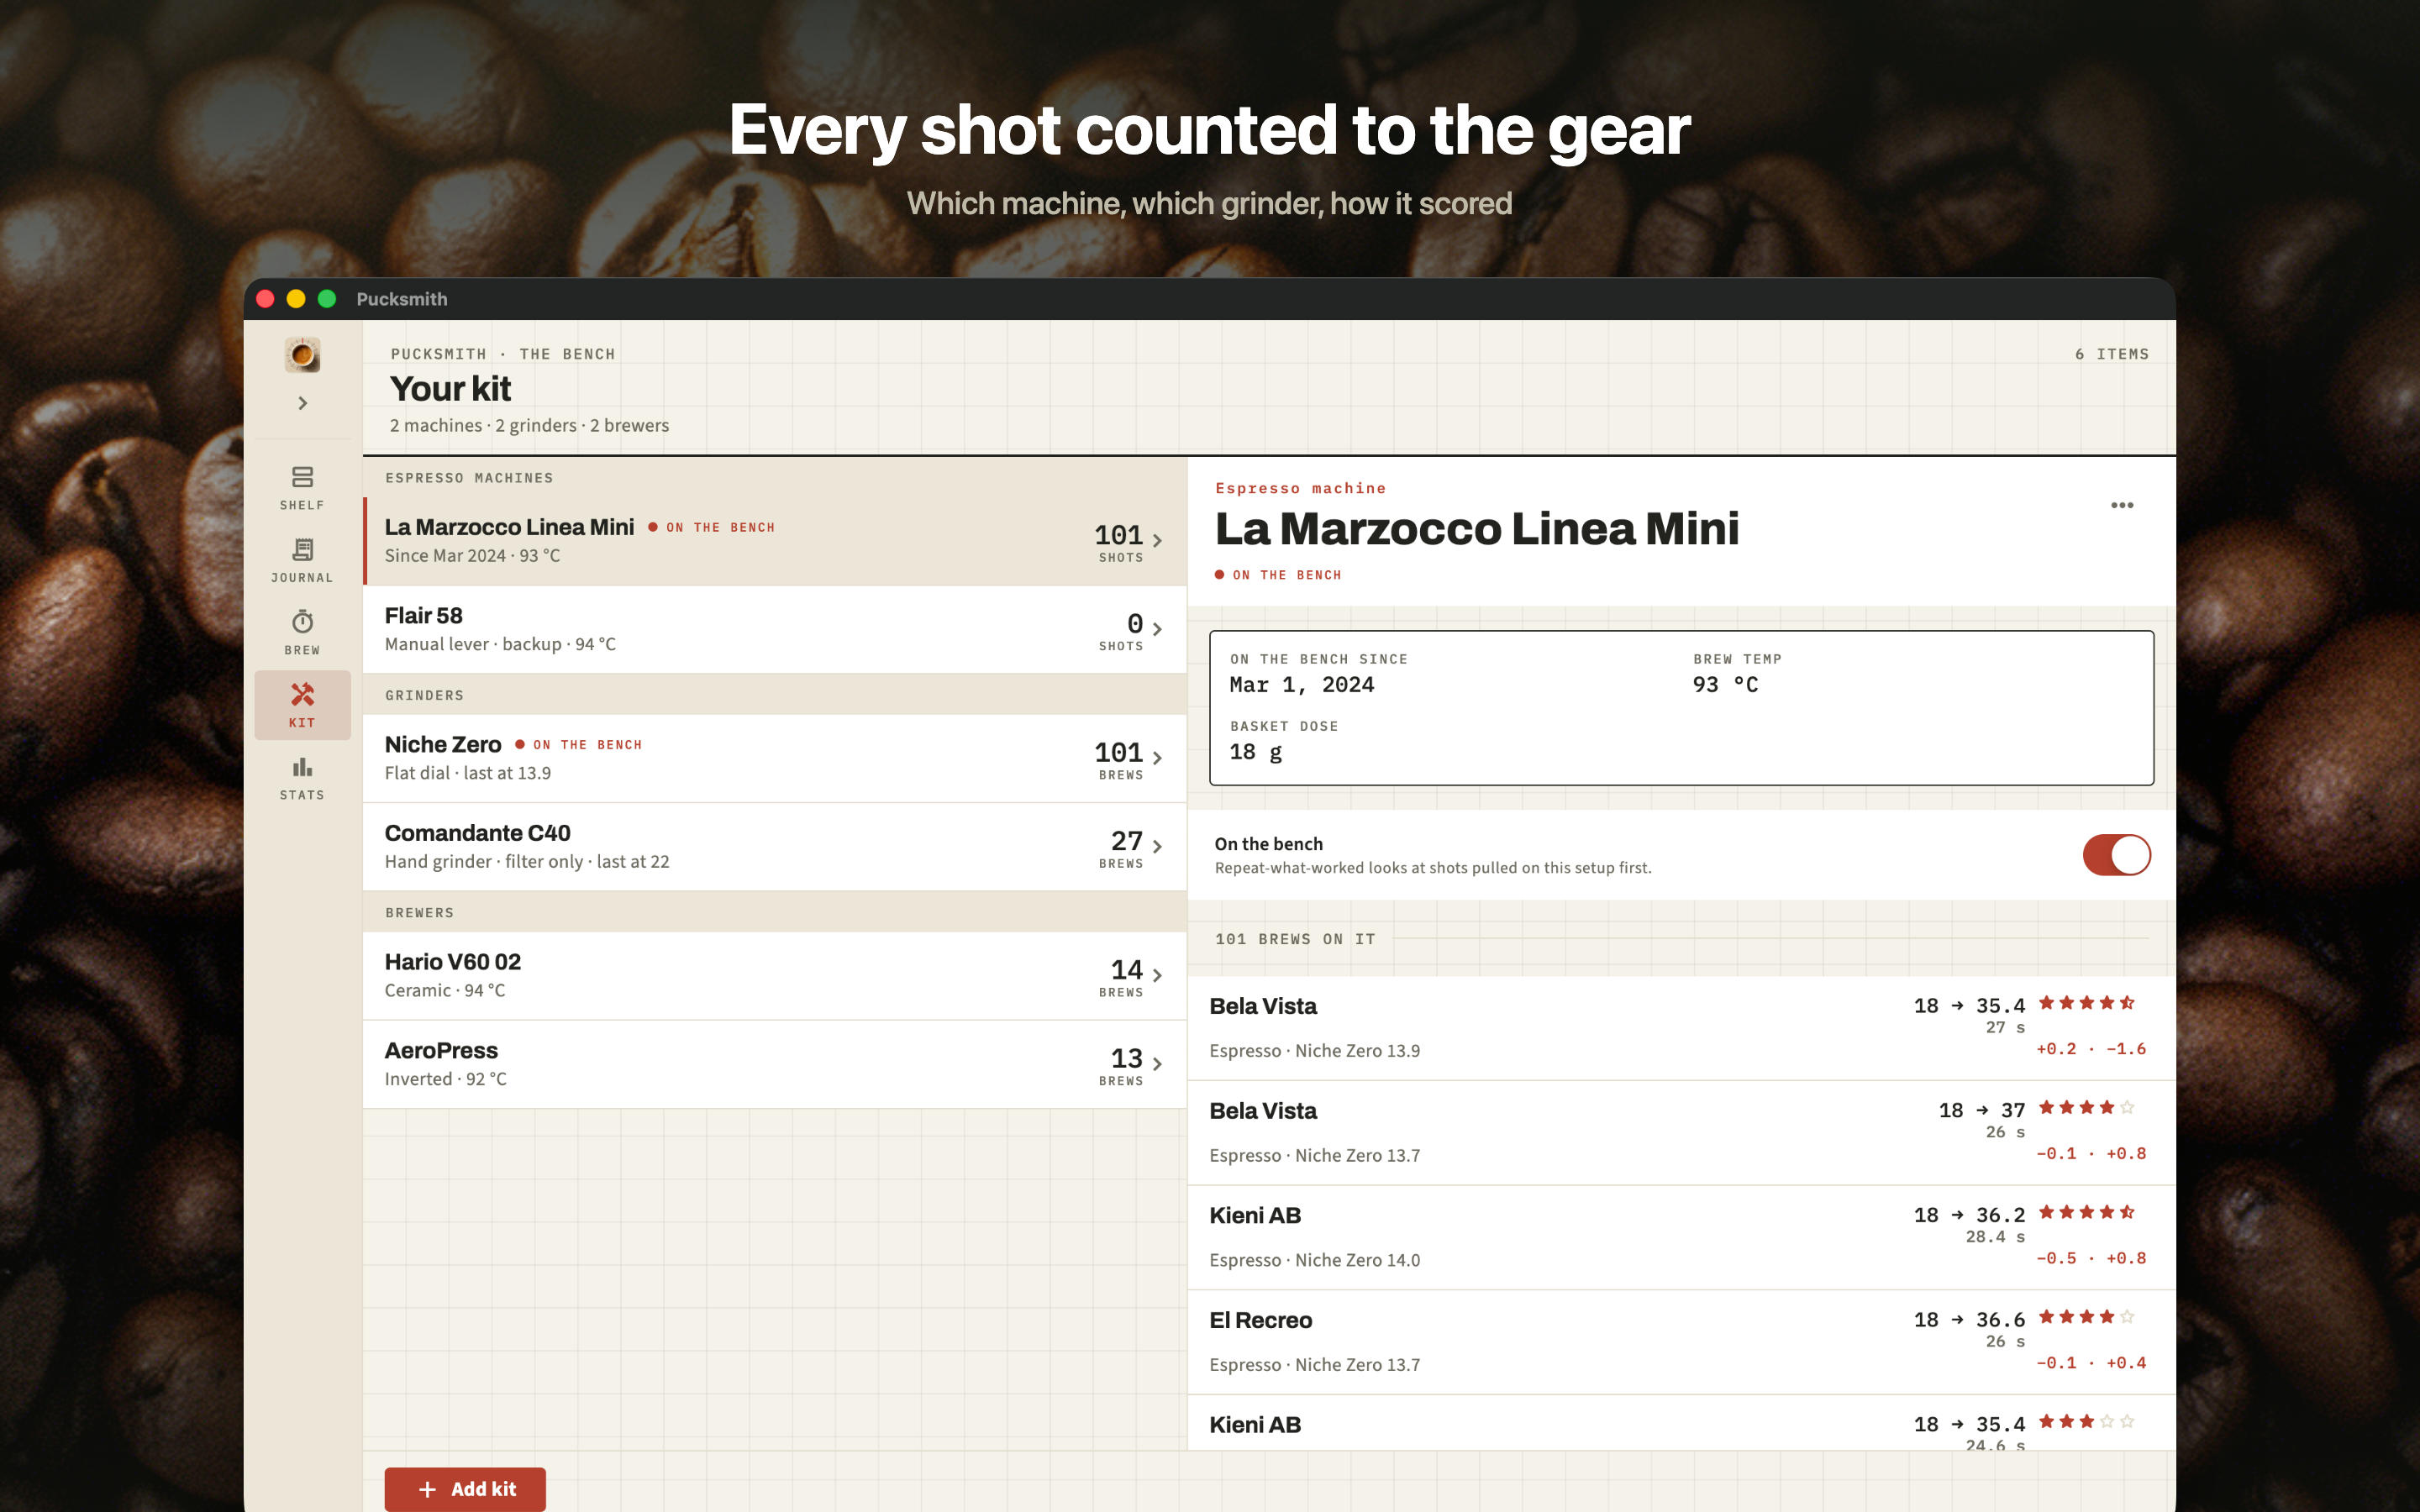Viewport: 2420px width, 1512px height.
Task: Click the 93 °C brew temp value
Action: [1725, 685]
